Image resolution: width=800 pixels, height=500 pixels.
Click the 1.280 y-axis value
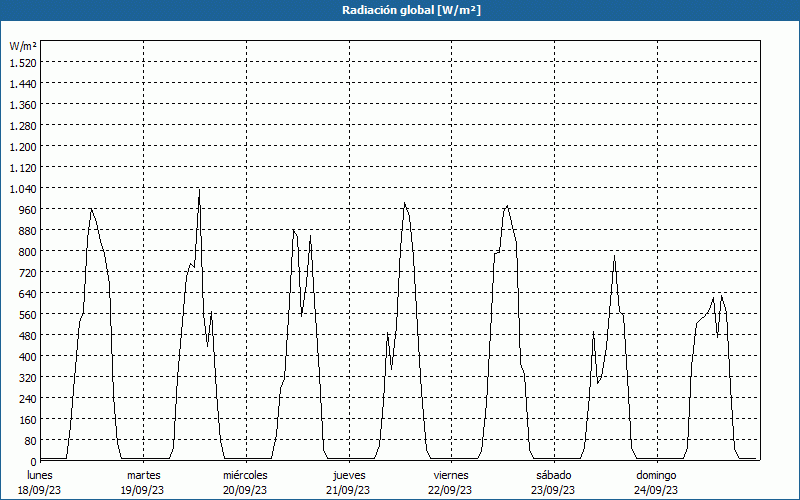pos(23,126)
